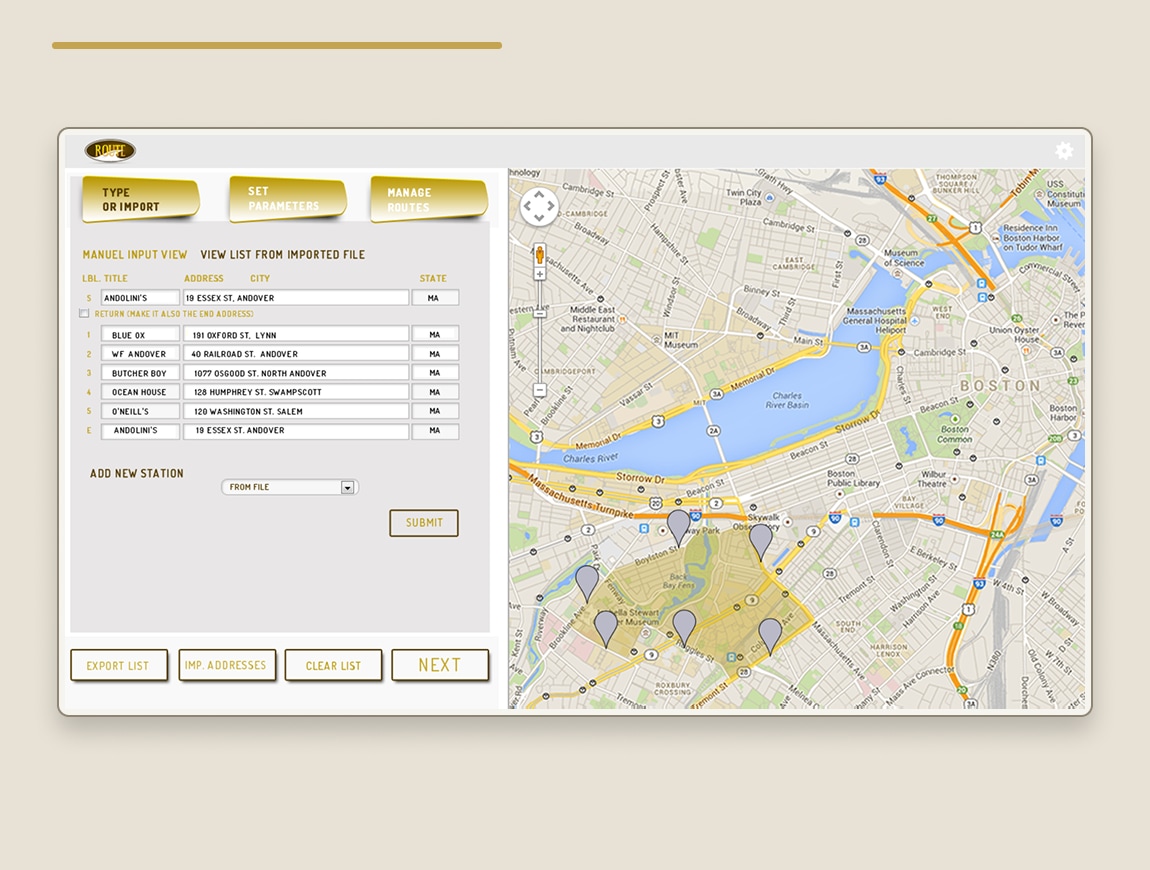Pick the Street View pegman icon
This screenshot has width=1150, height=870.
point(540,255)
